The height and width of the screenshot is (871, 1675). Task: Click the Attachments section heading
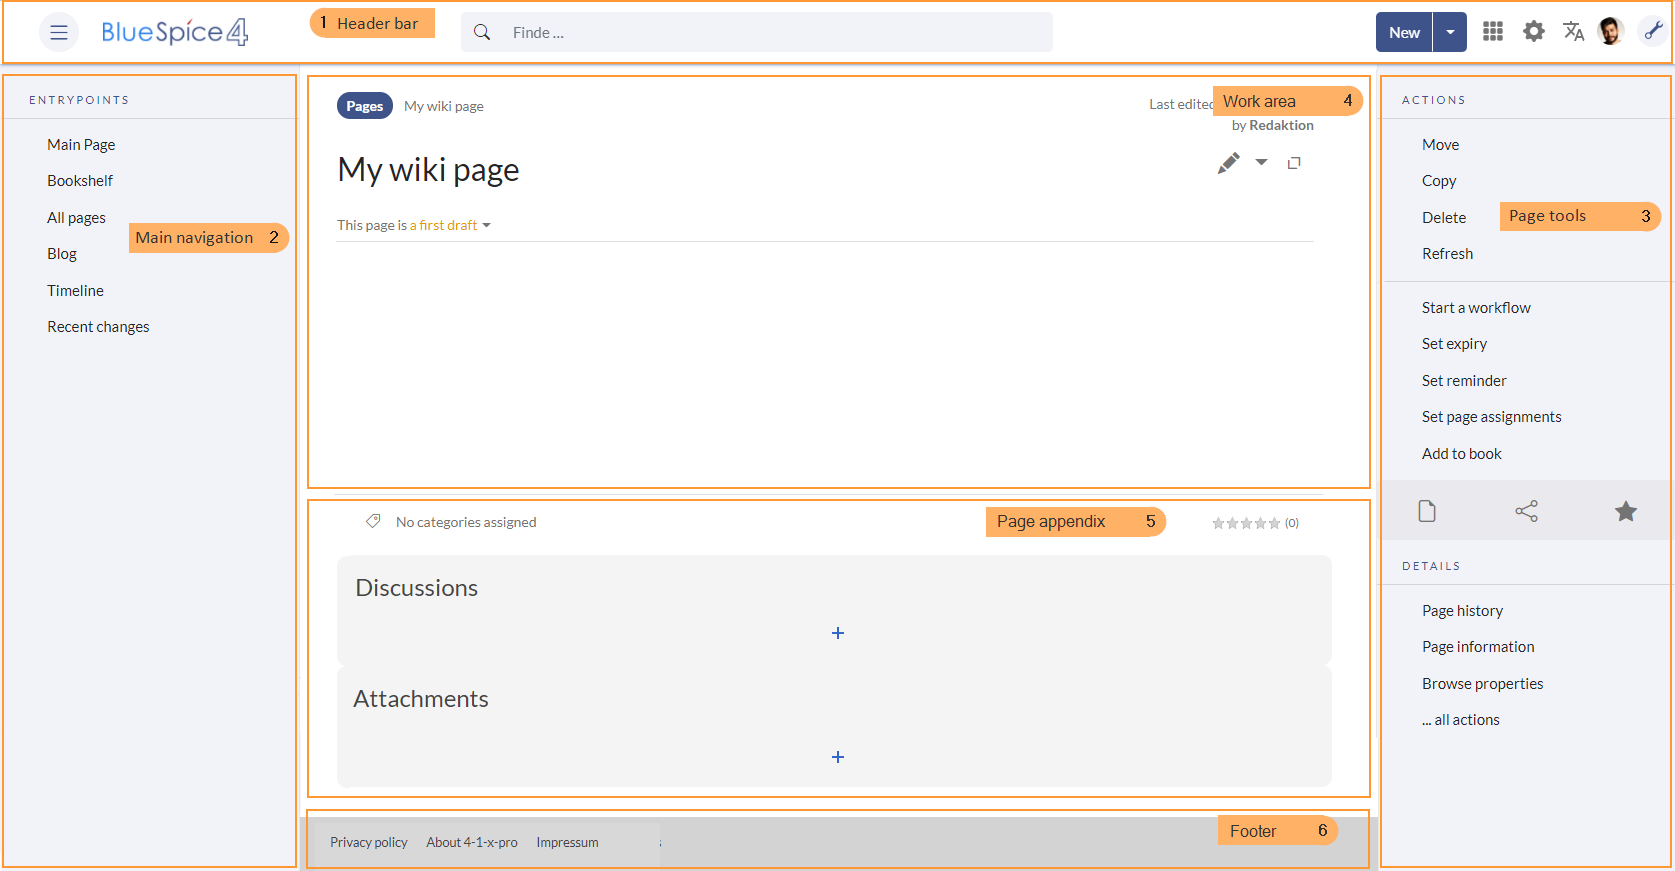(421, 699)
